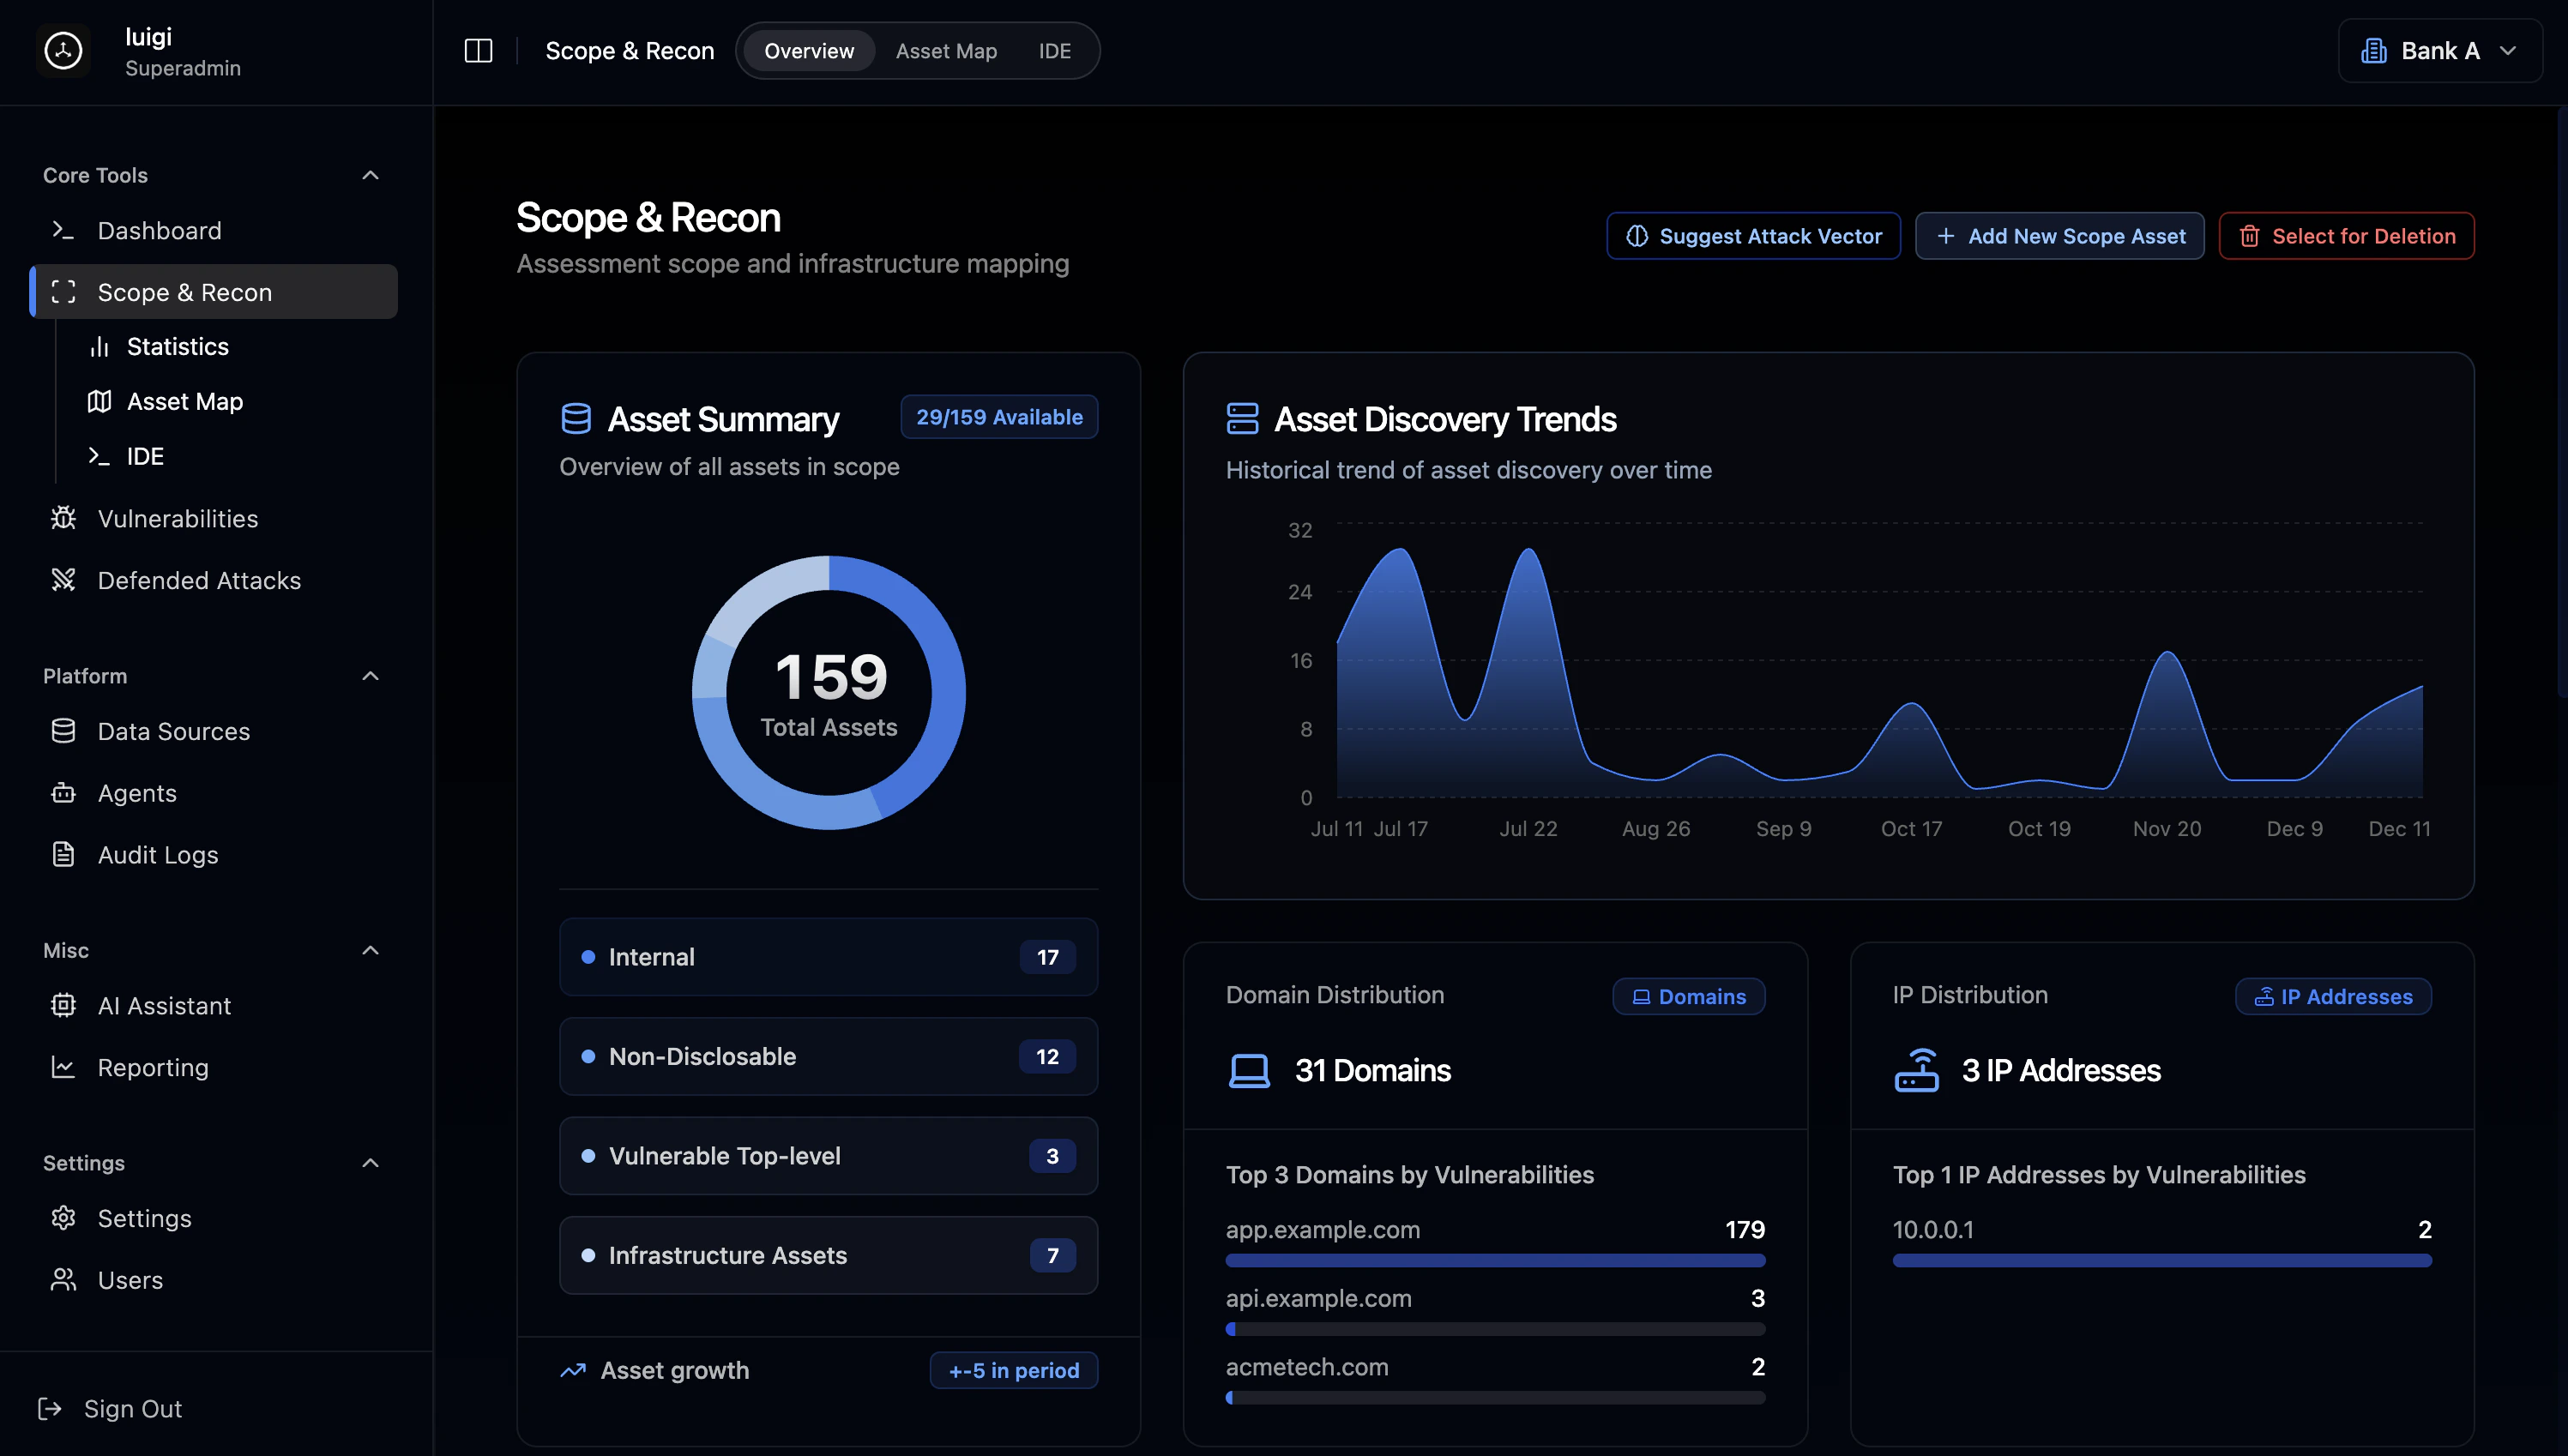Toggle the Domains filter badge
The image size is (2568, 1456).
pyautogui.click(x=1688, y=996)
